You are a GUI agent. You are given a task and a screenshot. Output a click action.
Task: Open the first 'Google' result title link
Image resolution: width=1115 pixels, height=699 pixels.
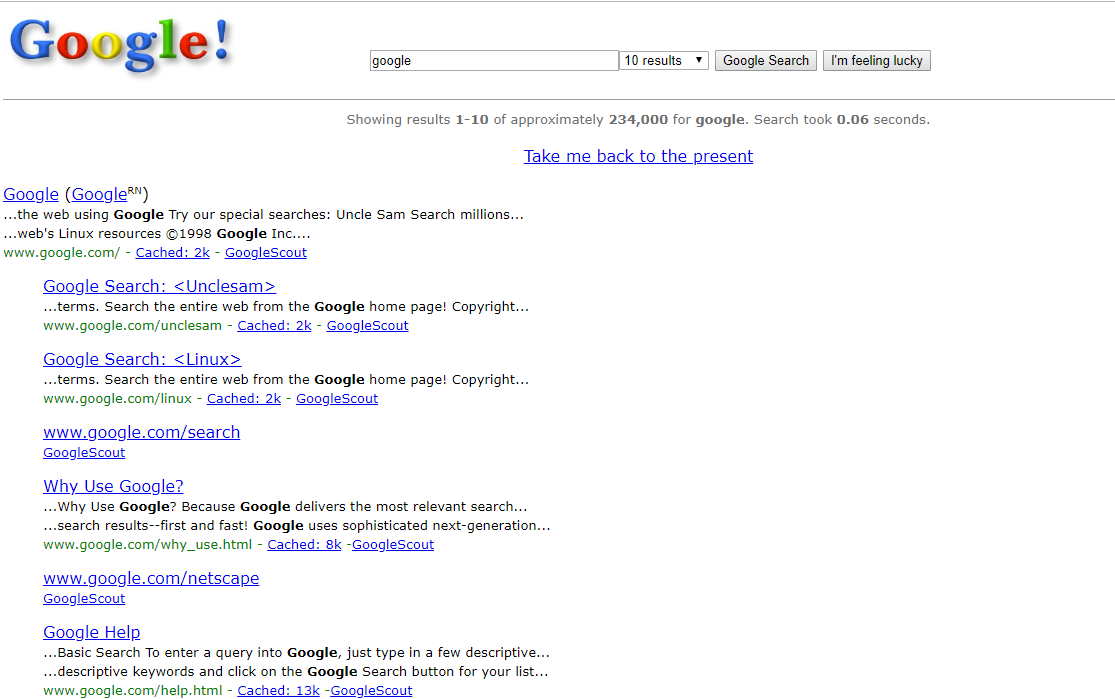click(31, 194)
